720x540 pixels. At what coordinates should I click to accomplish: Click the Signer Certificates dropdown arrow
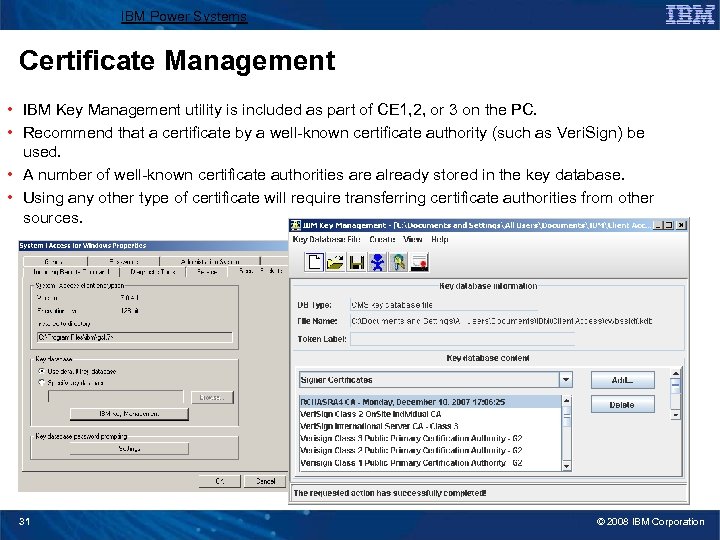pos(566,380)
